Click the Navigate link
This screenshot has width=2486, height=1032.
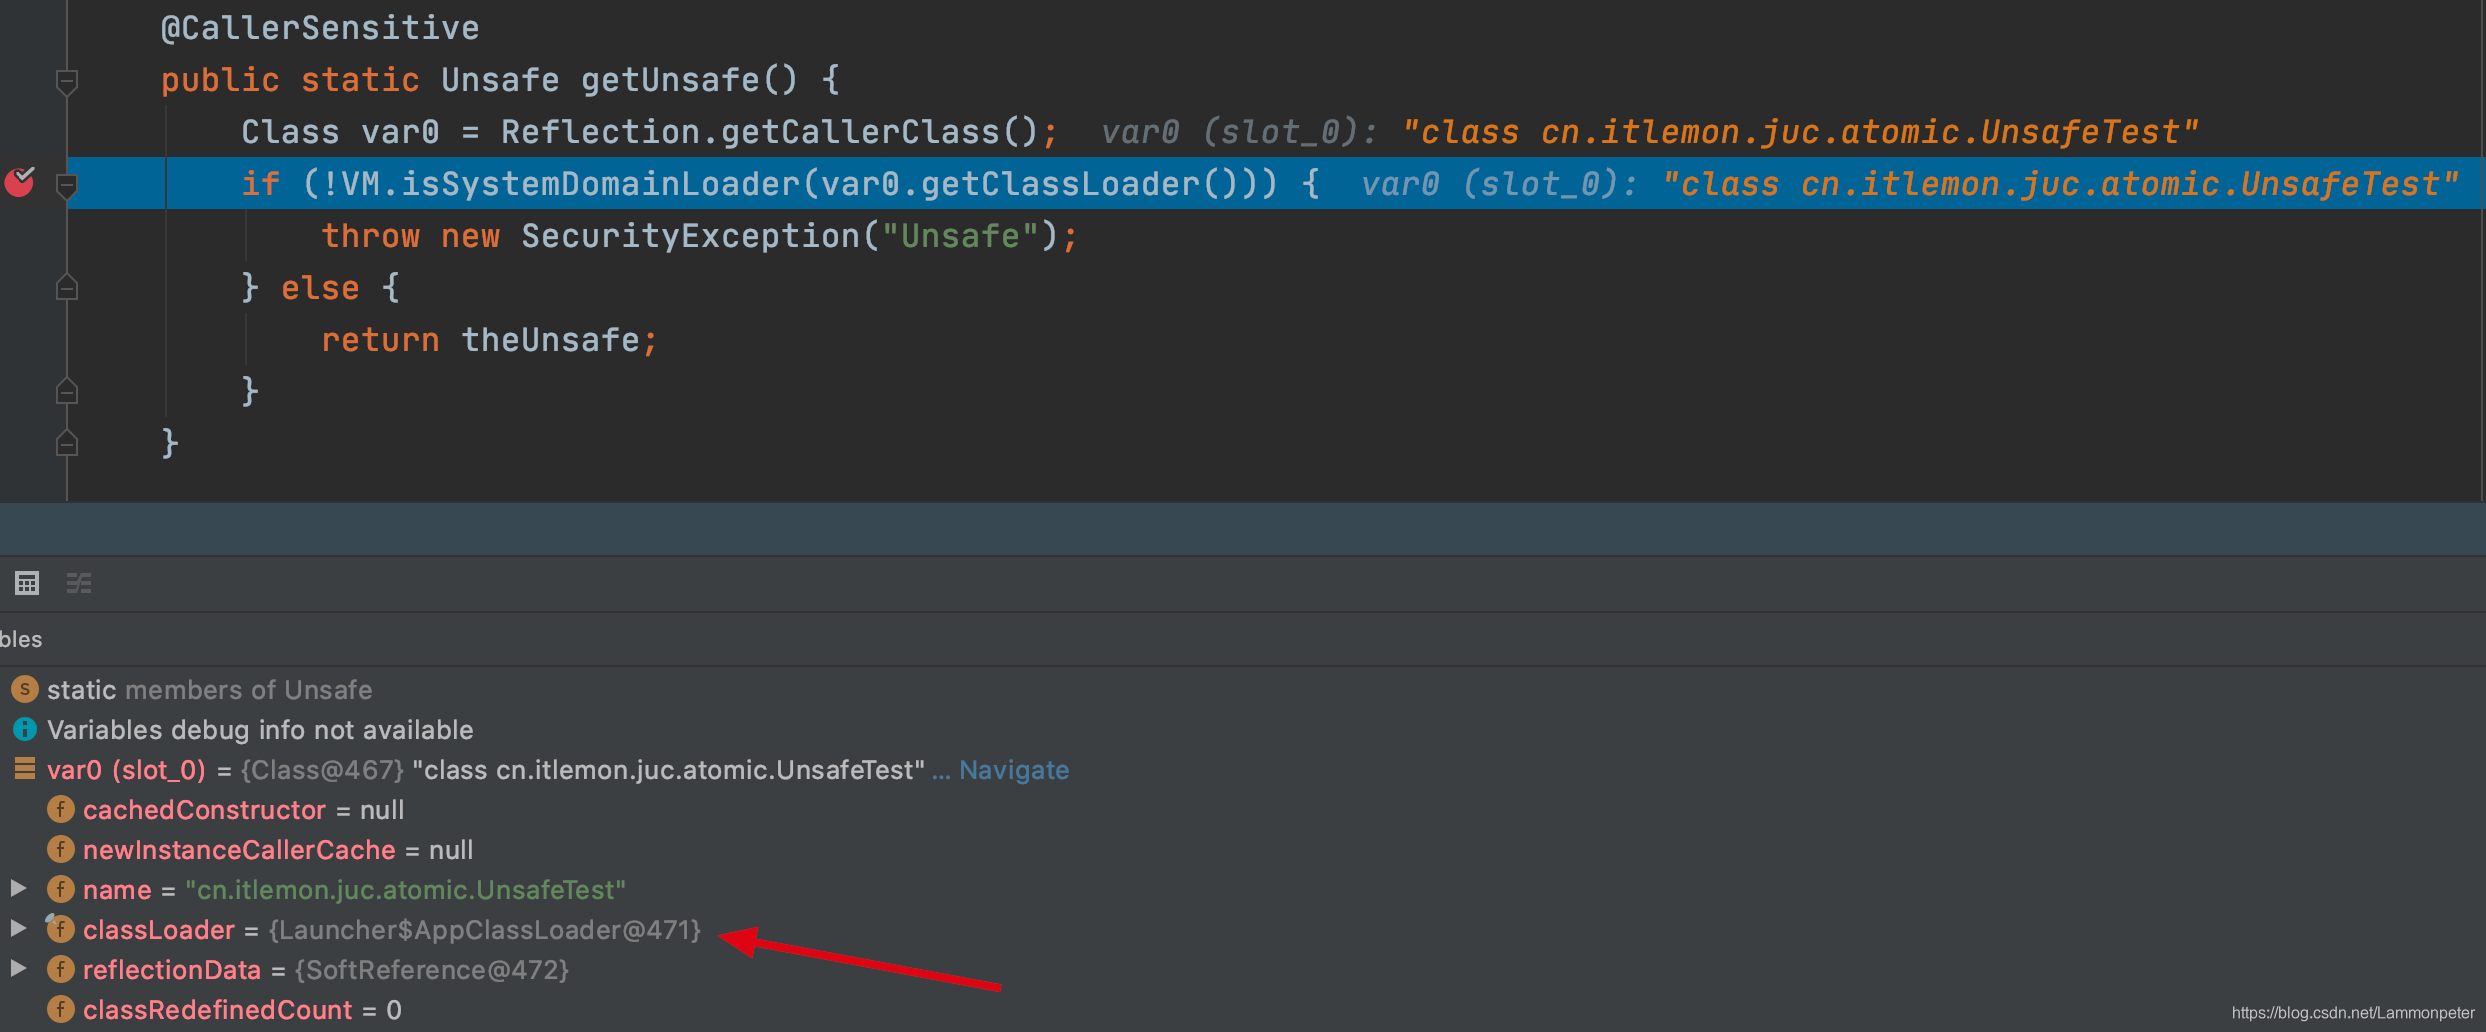(x=1014, y=770)
